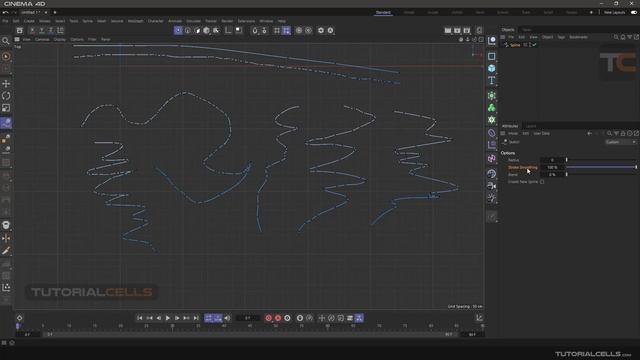Click the magnet tool in left toolbar
This screenshot has height=360, width=640.
[6, 225]
